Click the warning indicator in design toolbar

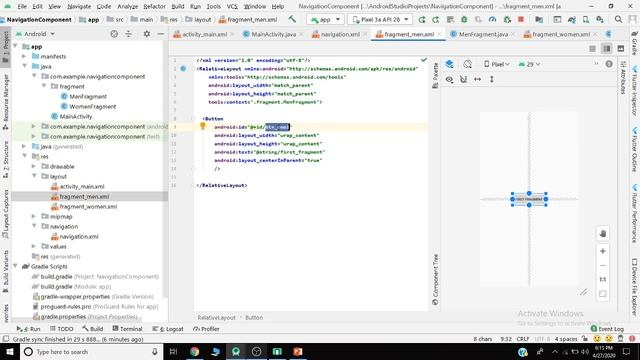pyautogui.click(x=609, y=64)
